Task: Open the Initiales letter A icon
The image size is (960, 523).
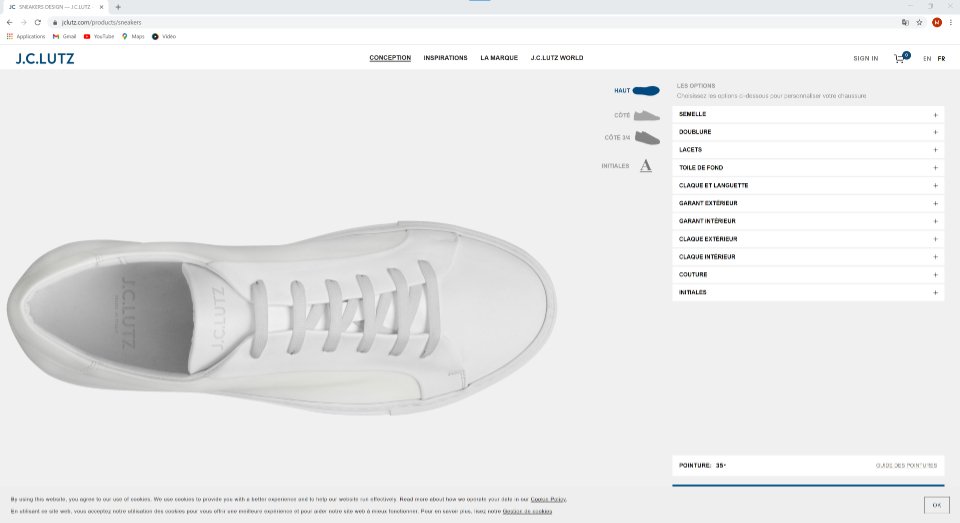Action: (646, 166)
